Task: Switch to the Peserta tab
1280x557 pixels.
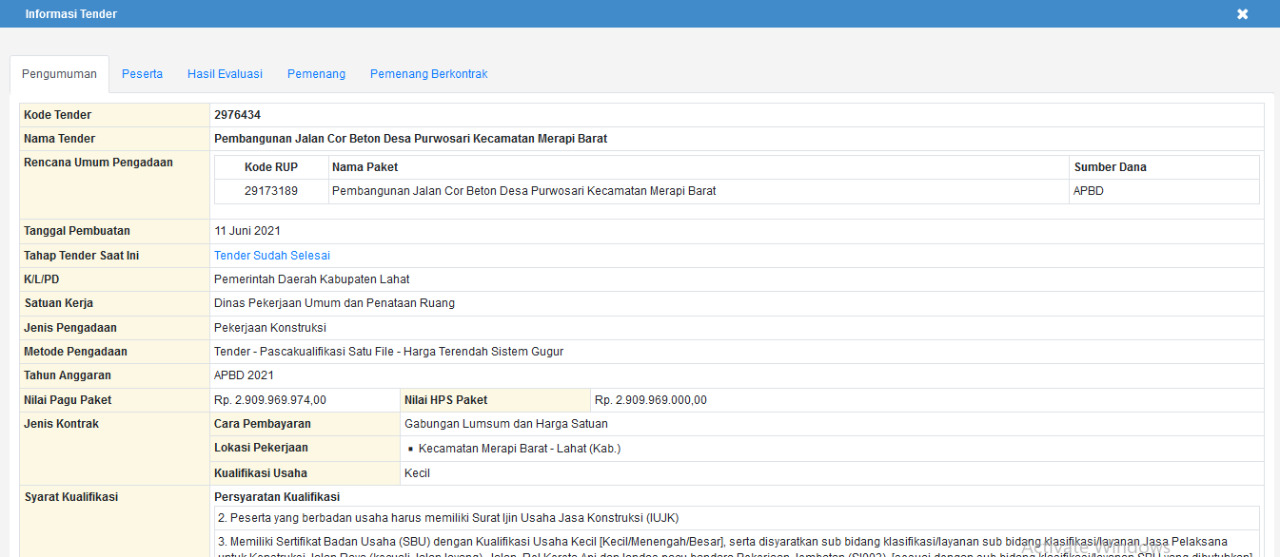Action: coord(142,74)
